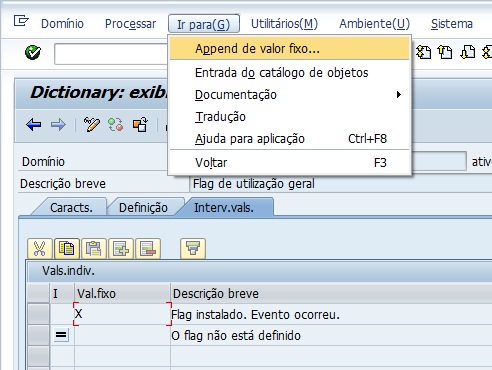This screenshot has width=492, height=370.
Task: Click the Val.fixo cell containing X
Action: point(122,314)
